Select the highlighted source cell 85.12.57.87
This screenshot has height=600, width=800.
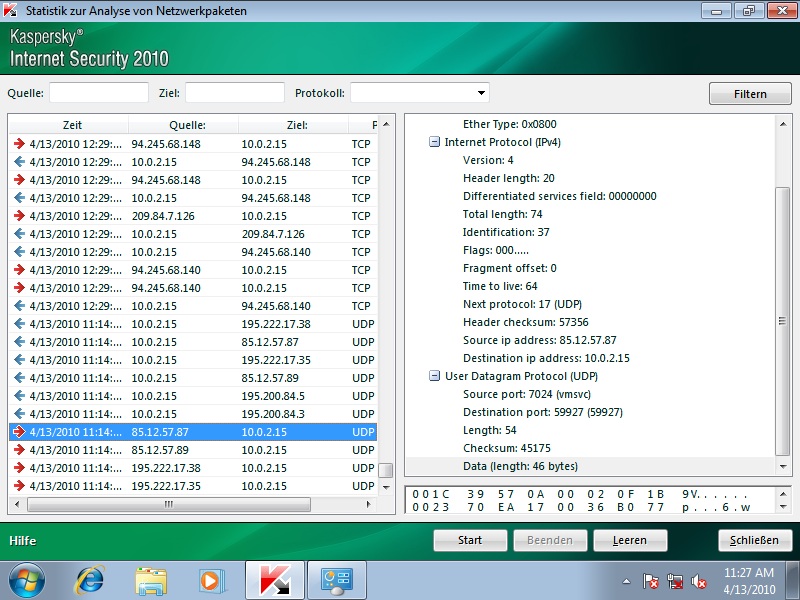160,432
